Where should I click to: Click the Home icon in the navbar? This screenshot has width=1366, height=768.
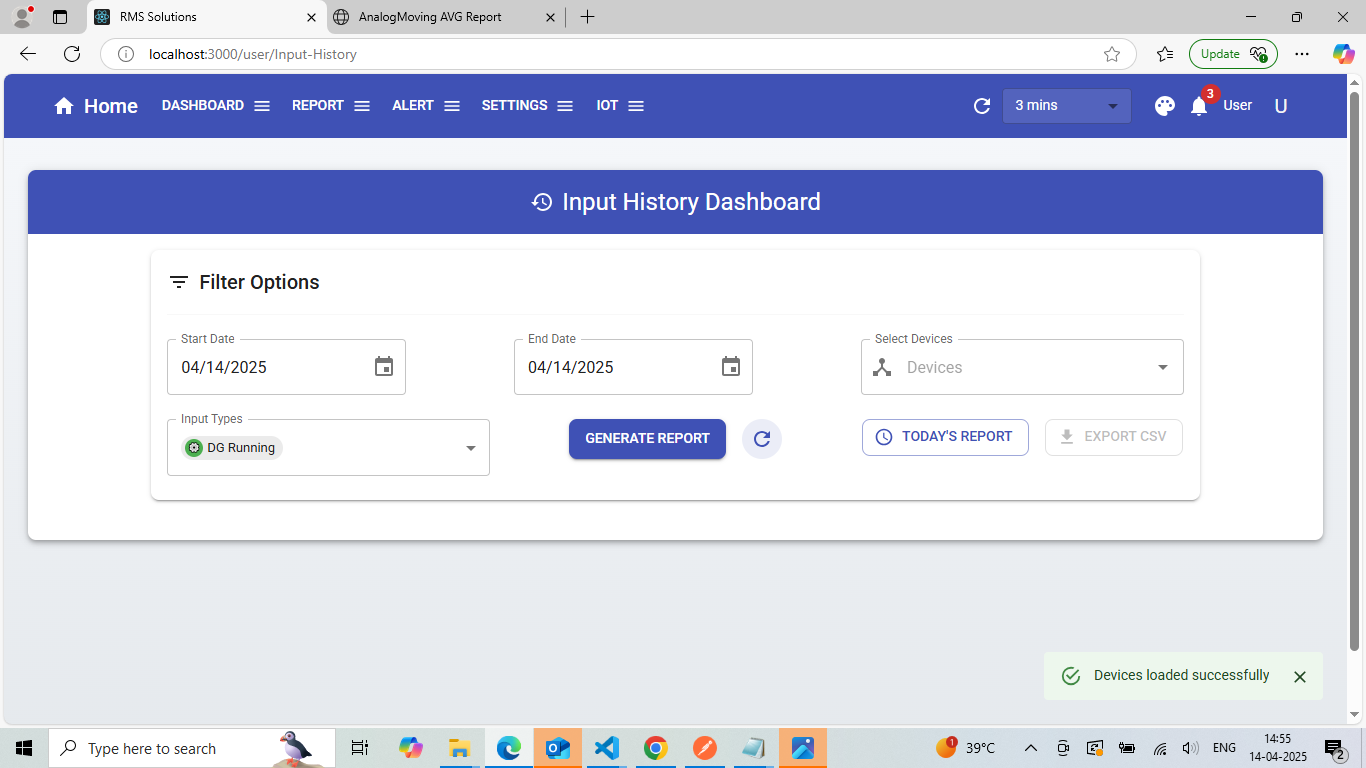(64, 106)
